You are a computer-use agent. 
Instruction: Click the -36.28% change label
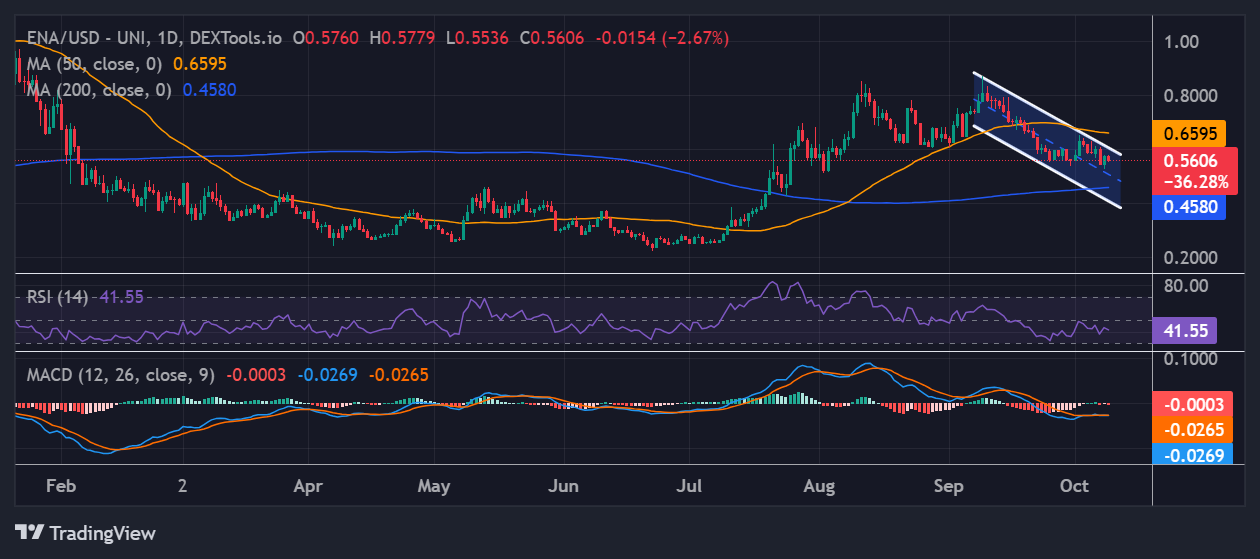pyautogui.click(x=1185, y=182)
